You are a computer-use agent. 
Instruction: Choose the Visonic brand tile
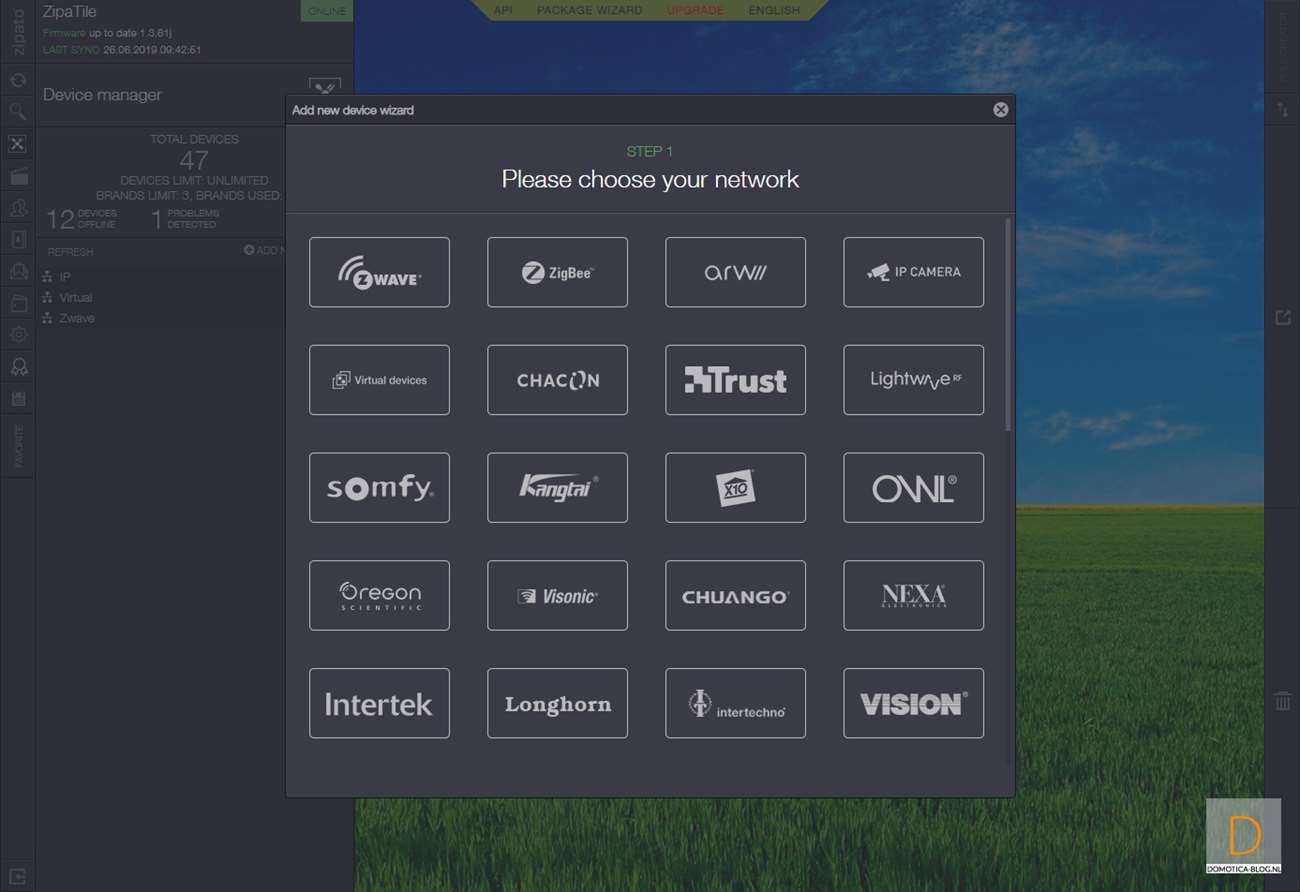coord(557,596)
